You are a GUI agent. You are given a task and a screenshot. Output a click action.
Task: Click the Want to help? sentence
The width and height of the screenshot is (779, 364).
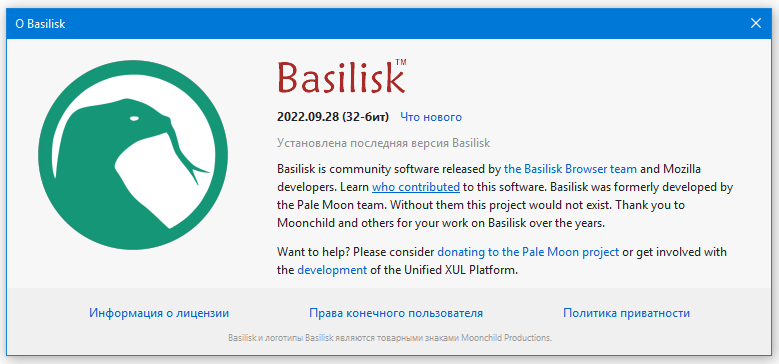(502, 261)
